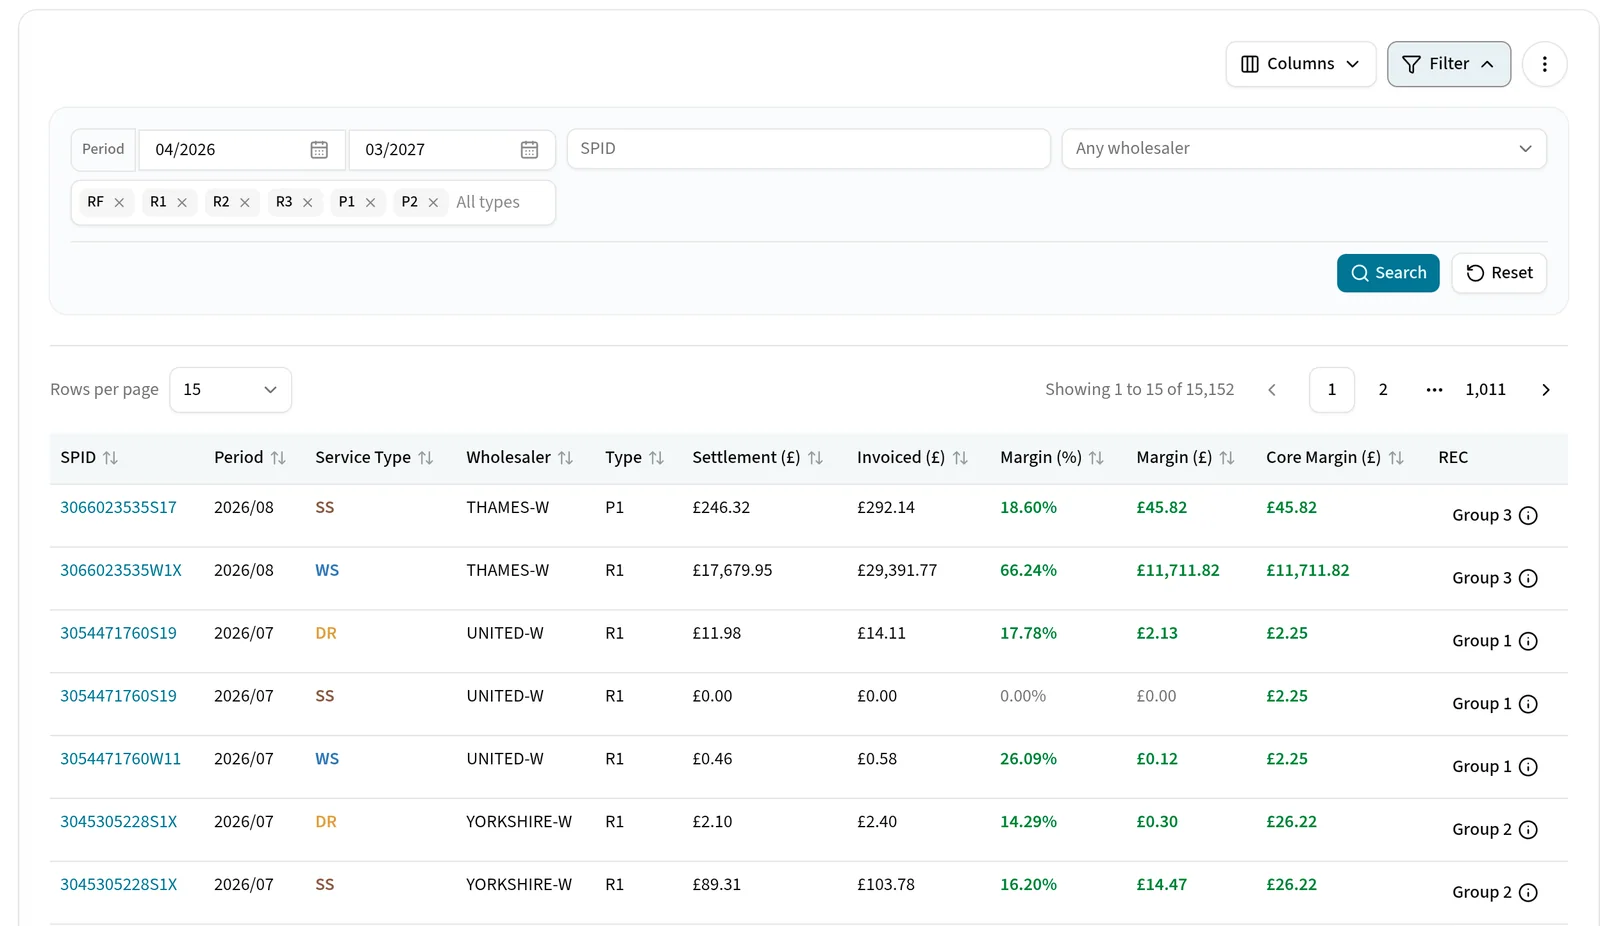Sort by Margin (£) column

click(x=1227, y=458)
